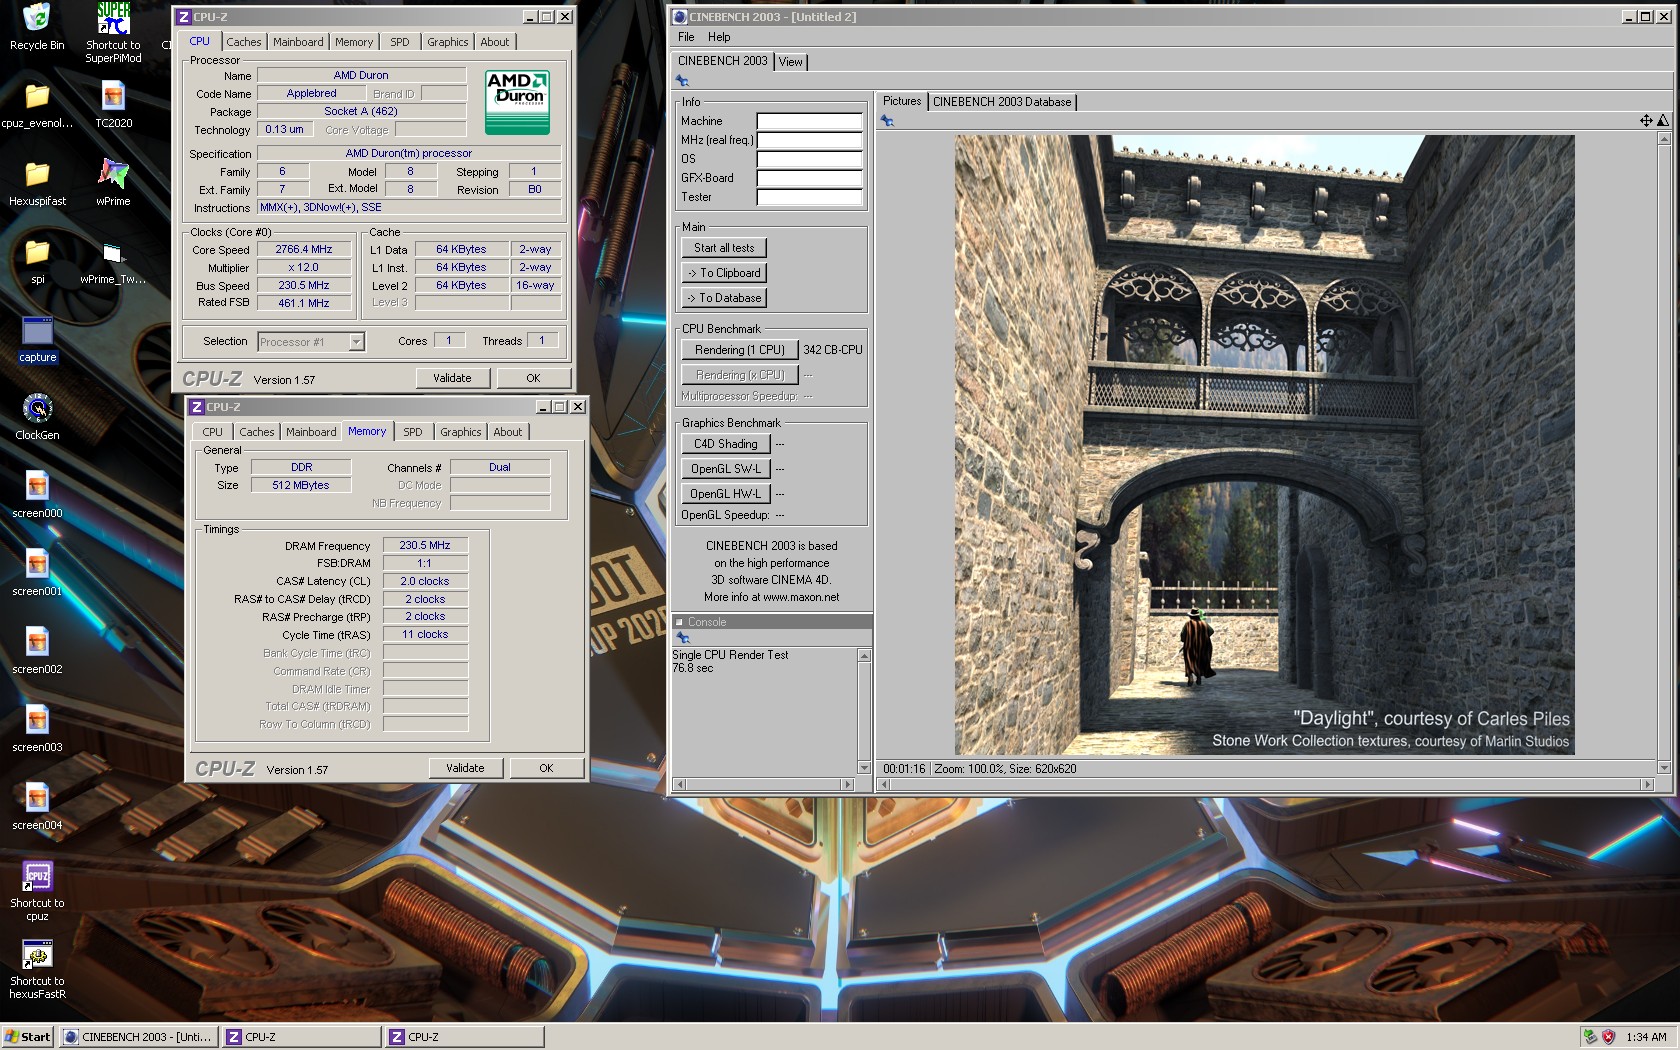Launch the ClockGen desktop icon
The width and height of the screenshot is (1680, 1050).
pos(37,417)
